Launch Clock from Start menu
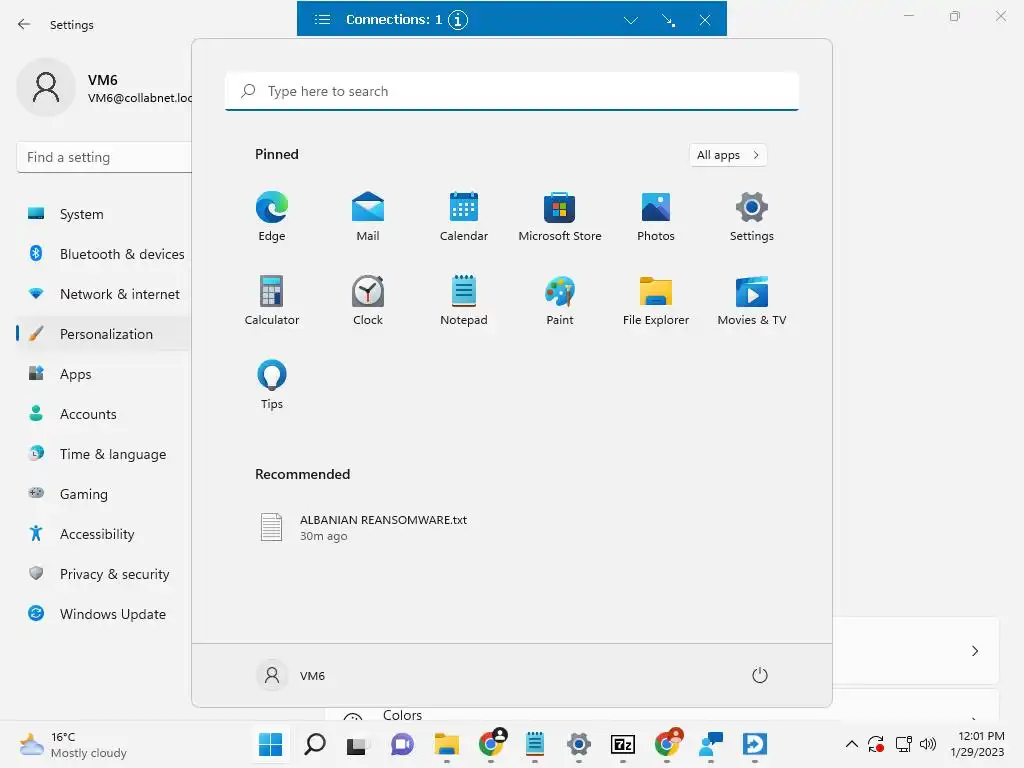This screenshot has height=768, width=1024. [368, 300]
